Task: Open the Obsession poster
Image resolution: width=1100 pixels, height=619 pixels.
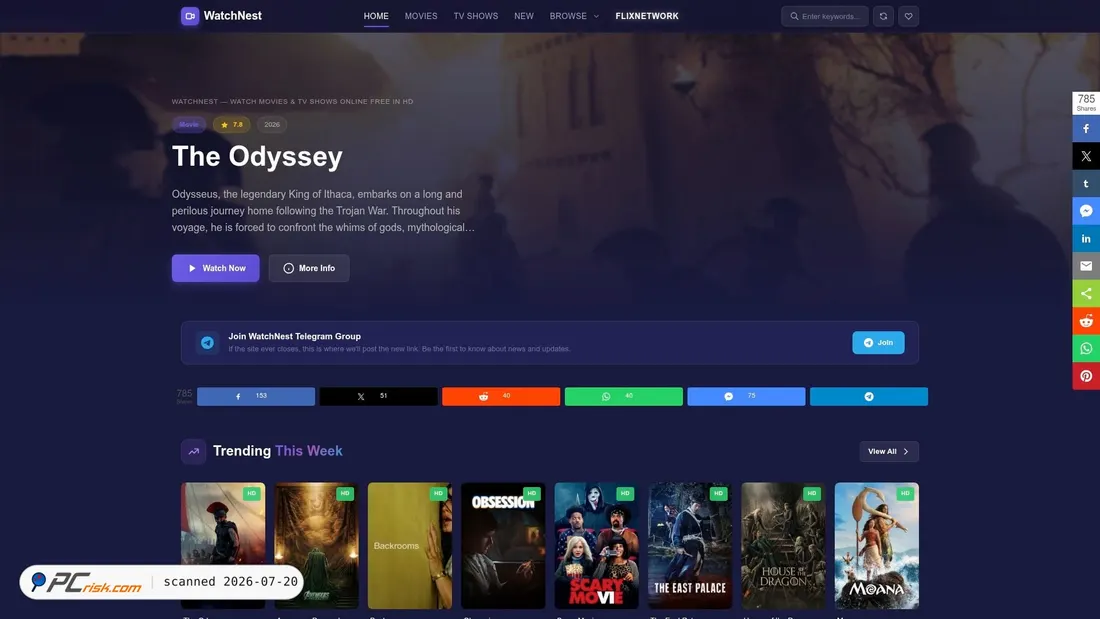Action: click(x=503, y=545)
